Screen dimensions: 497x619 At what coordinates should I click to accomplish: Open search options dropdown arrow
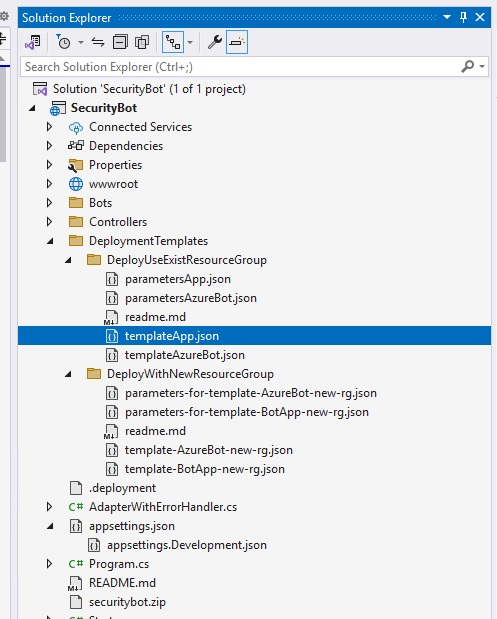tap(482, 67)
